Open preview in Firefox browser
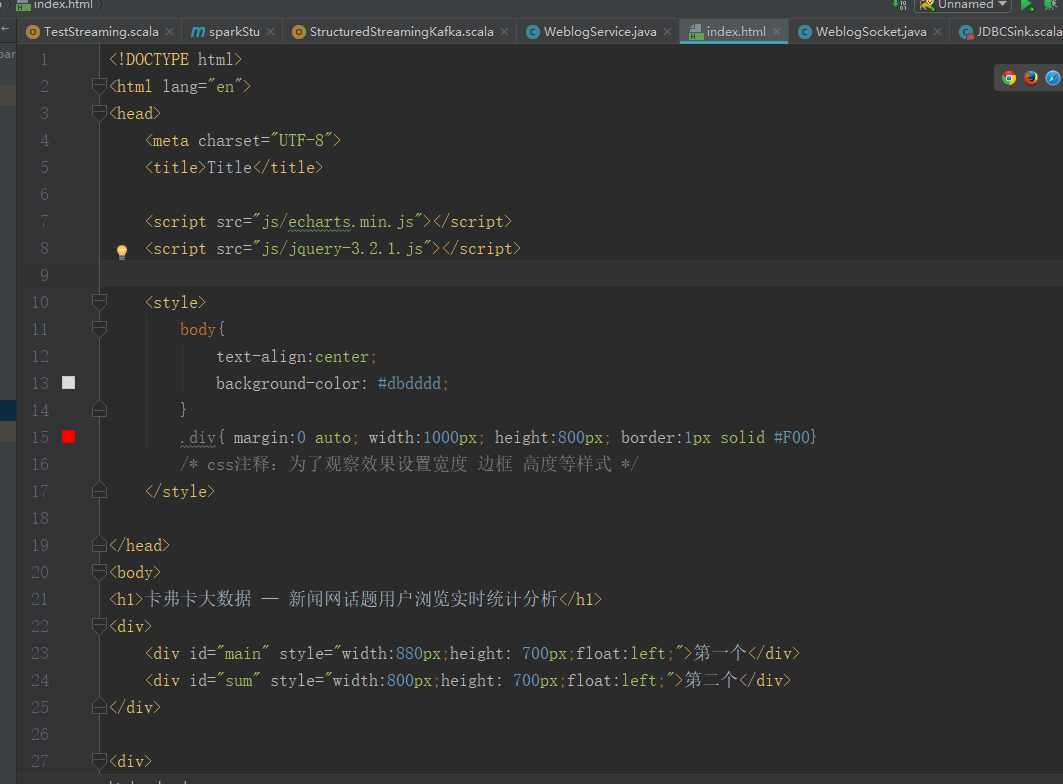 pyautogui.click(x=1030, y=78)
